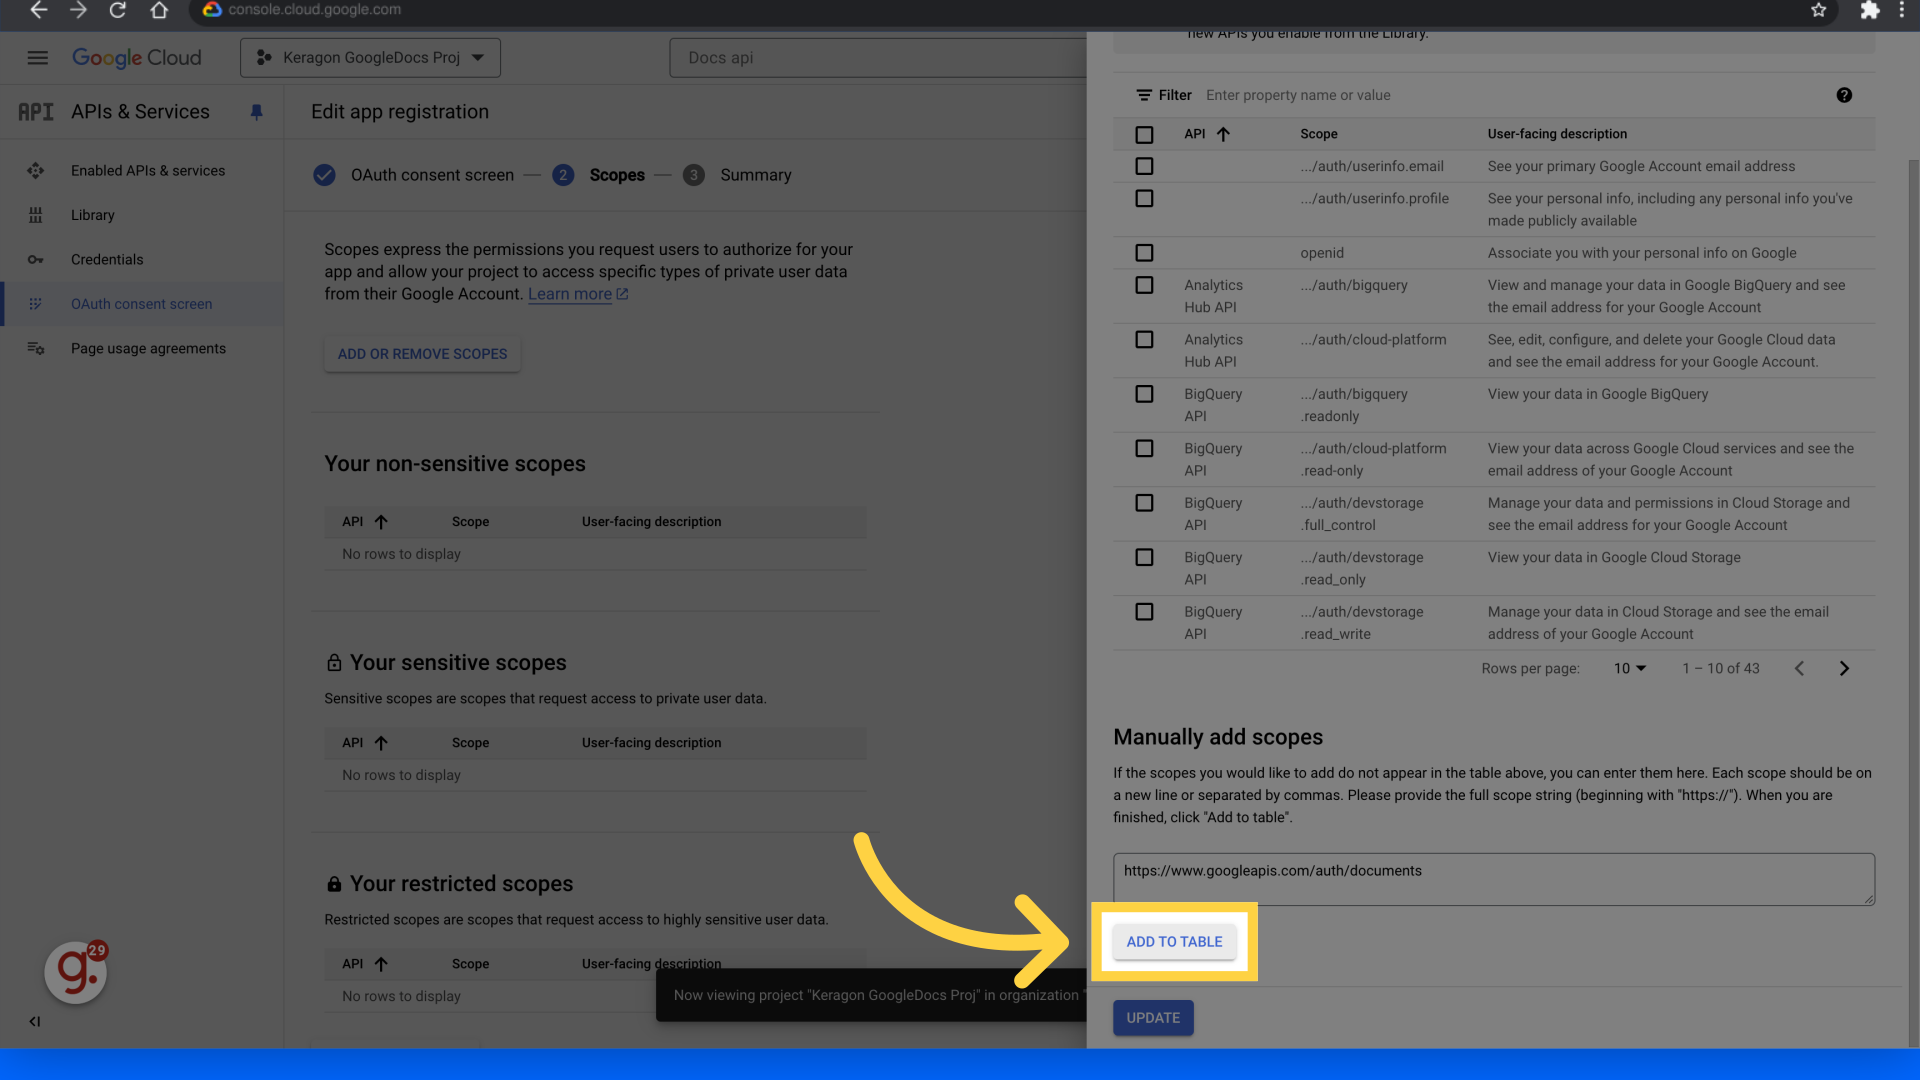This screenshot has width=1920, height=1080.
Task: Open browser three-dot menu
Action: point(1899,10)
